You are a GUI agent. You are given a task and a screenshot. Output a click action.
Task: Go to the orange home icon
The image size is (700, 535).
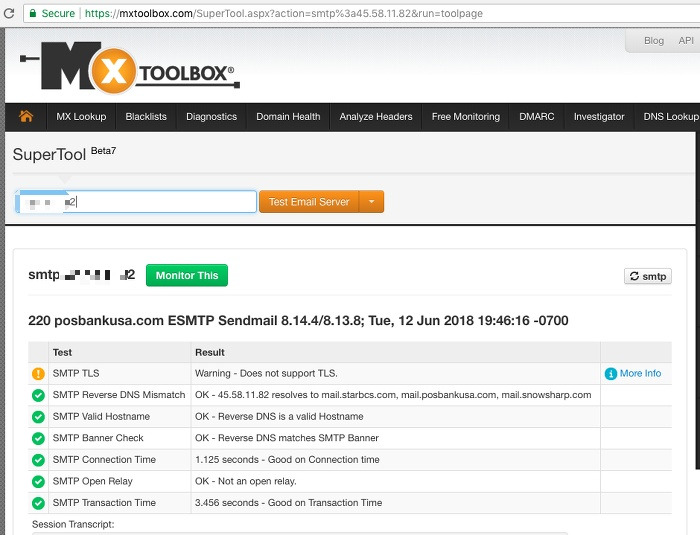(26, 117)
